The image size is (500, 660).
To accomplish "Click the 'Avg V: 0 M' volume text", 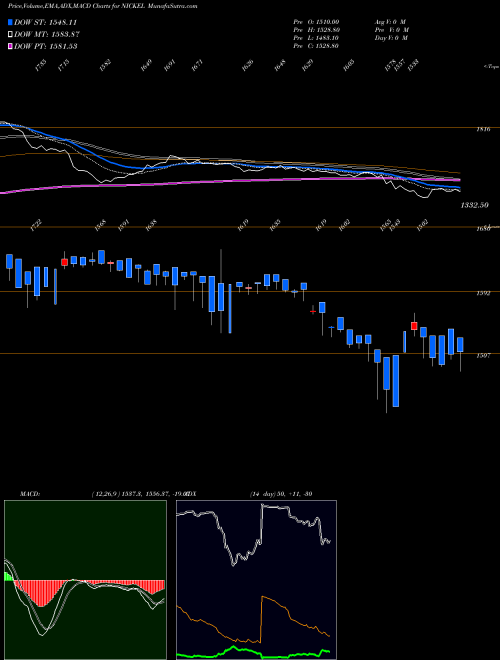I will coord(391,22).
